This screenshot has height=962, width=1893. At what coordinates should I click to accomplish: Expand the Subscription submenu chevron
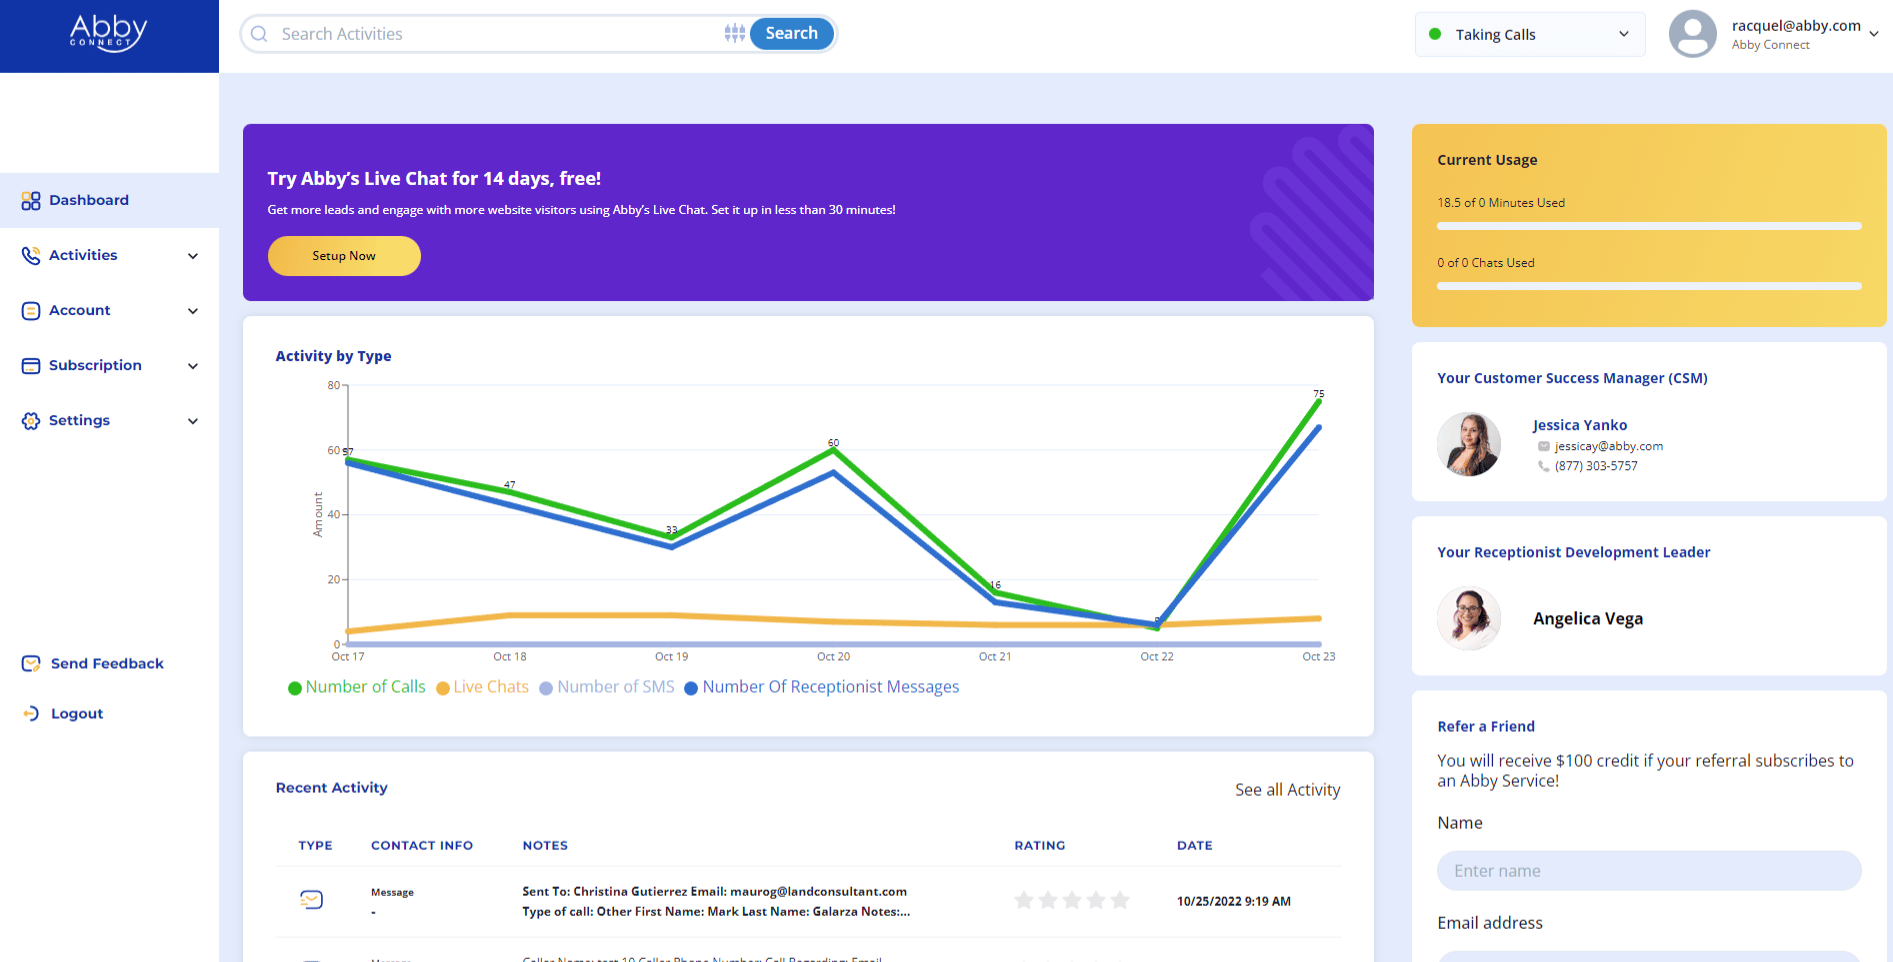tap(193, 366)
